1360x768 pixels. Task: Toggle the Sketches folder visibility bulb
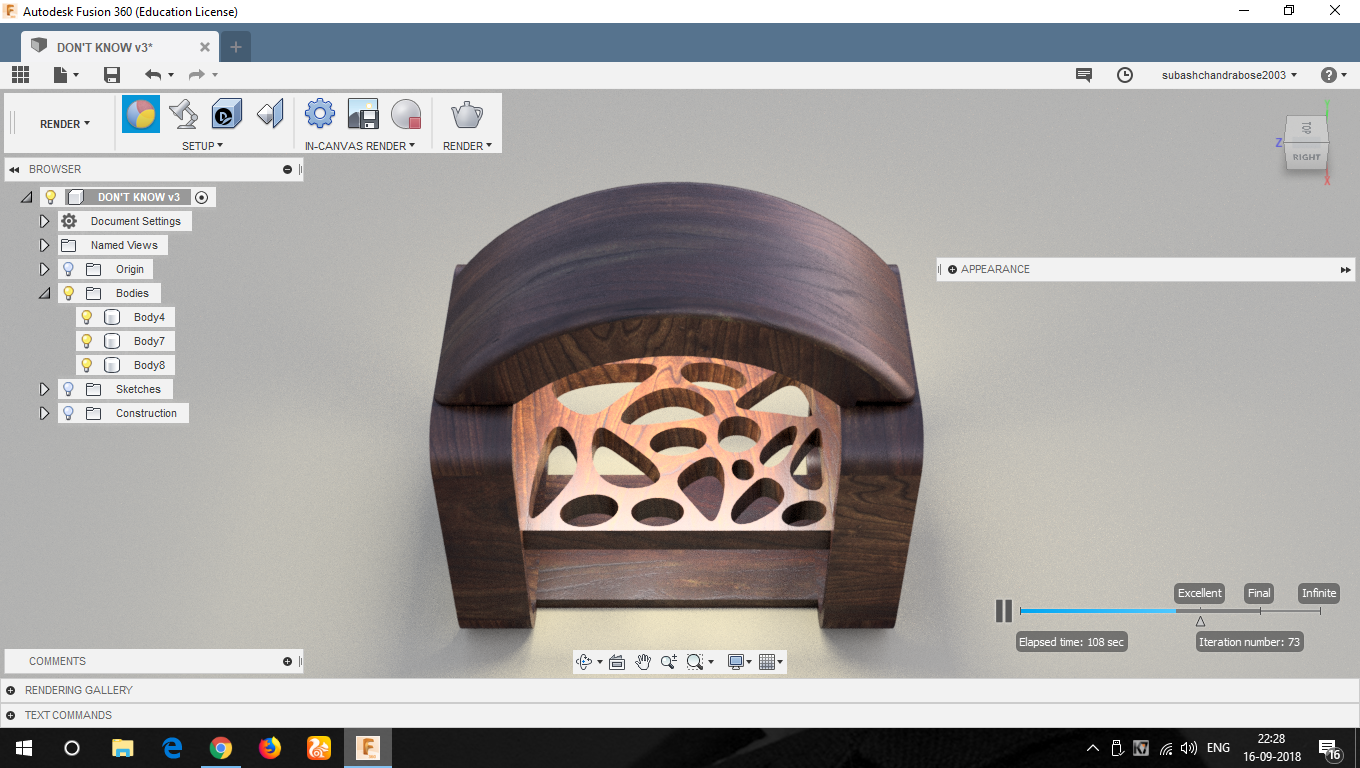click(67, 388)
